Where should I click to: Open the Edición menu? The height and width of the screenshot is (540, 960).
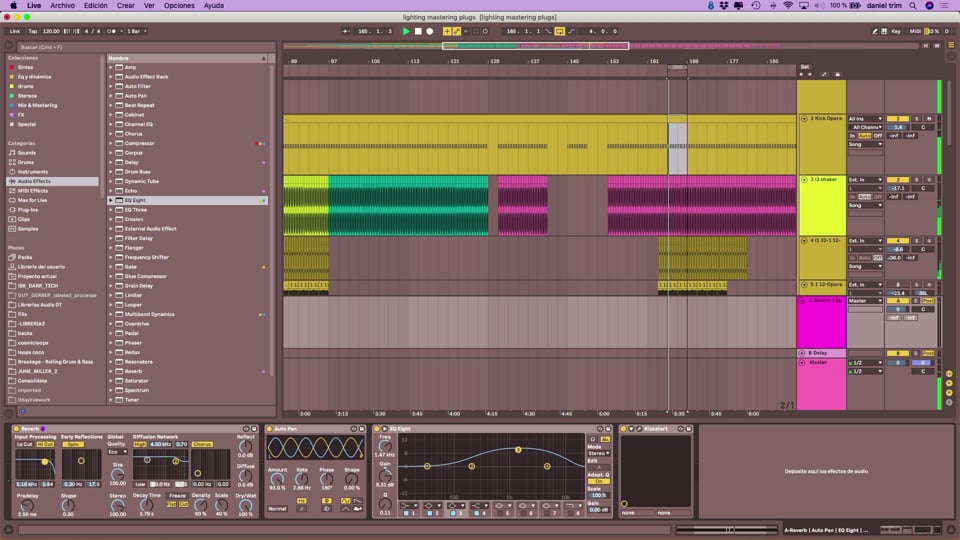96,6
